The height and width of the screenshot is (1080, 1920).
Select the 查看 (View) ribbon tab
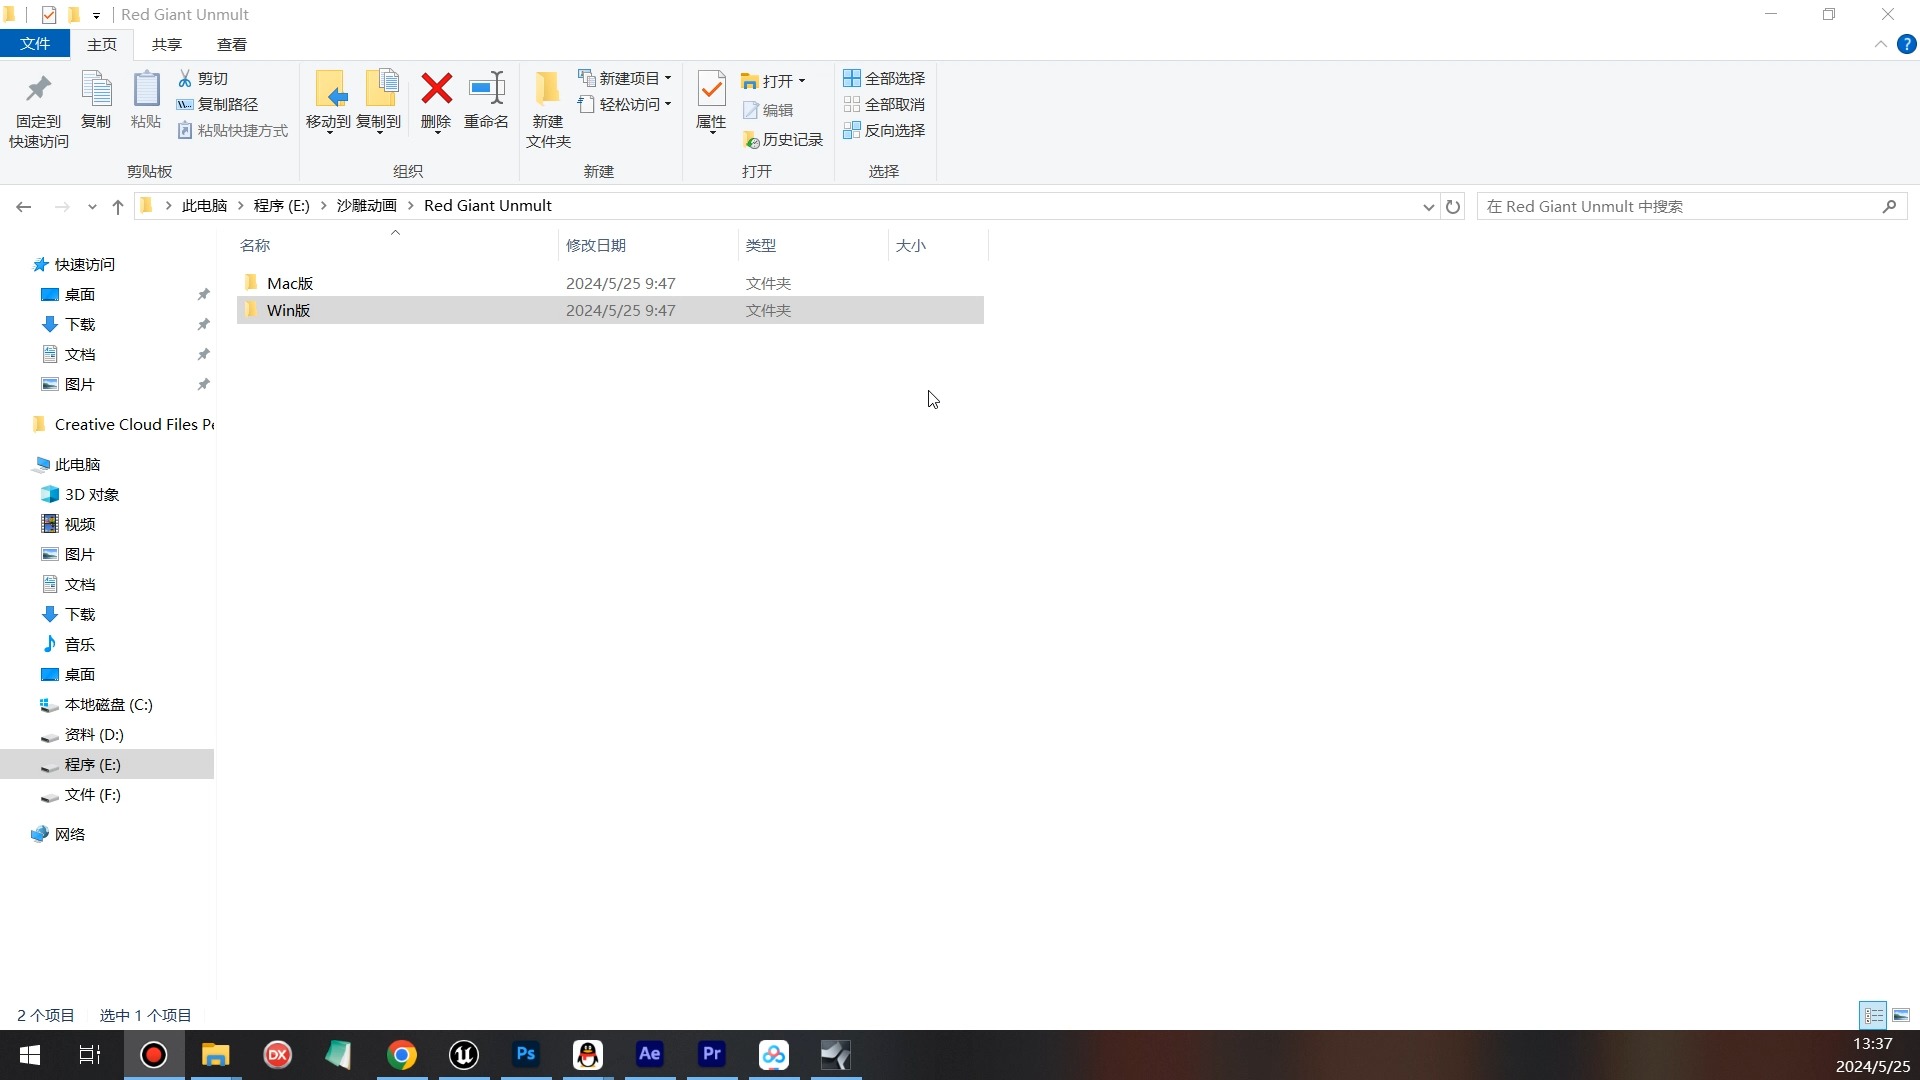[x=232, y=45]
